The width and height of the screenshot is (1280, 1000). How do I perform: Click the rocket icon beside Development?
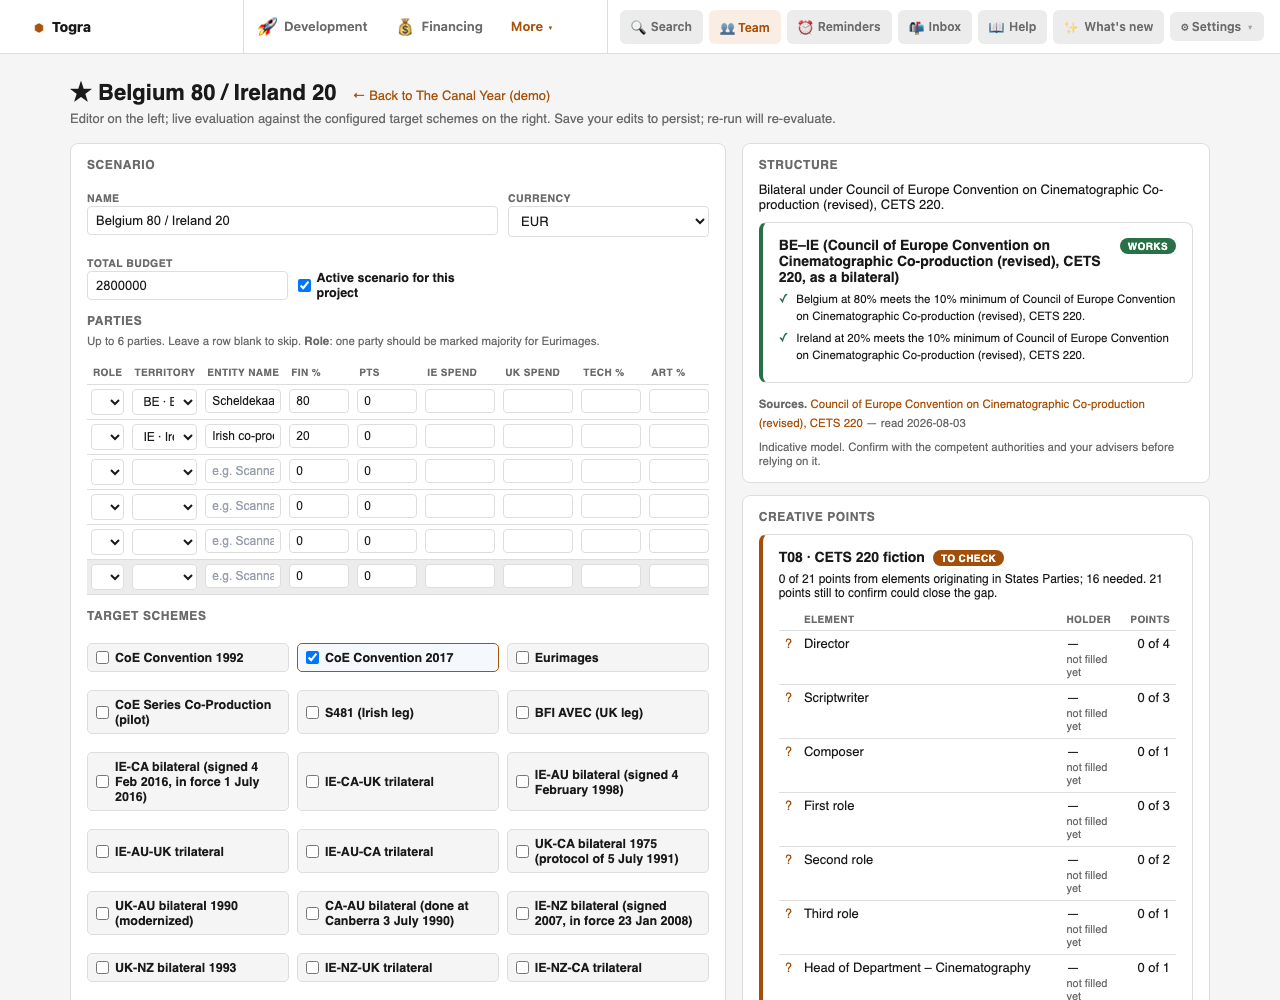tap(267, 27)
